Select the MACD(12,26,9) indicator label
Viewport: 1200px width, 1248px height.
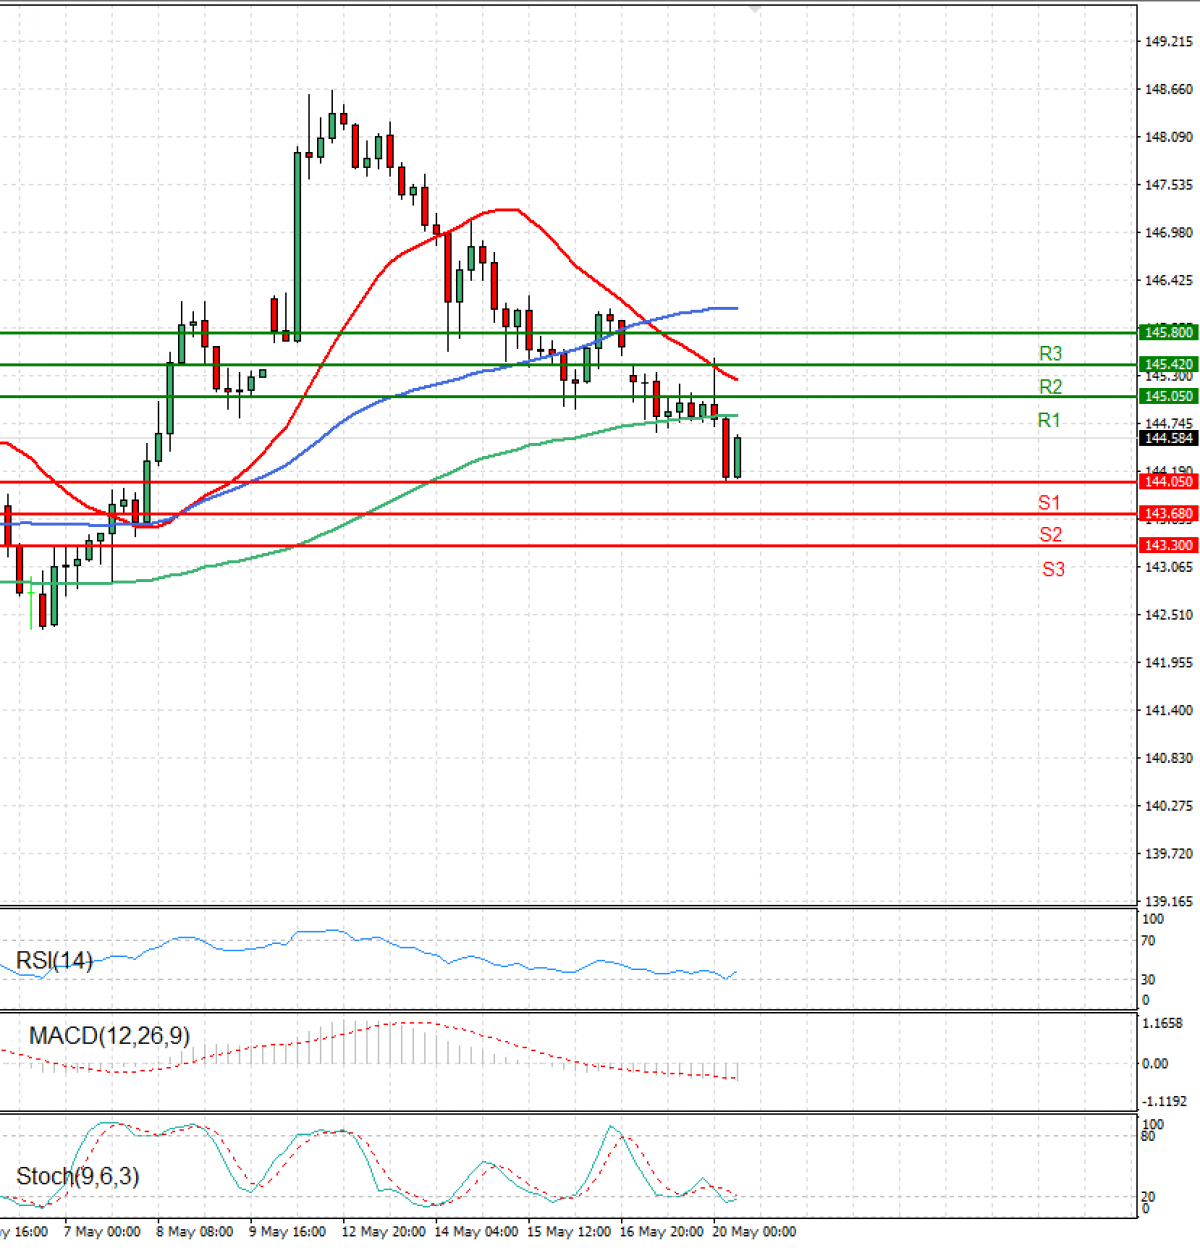(109, 1036)
